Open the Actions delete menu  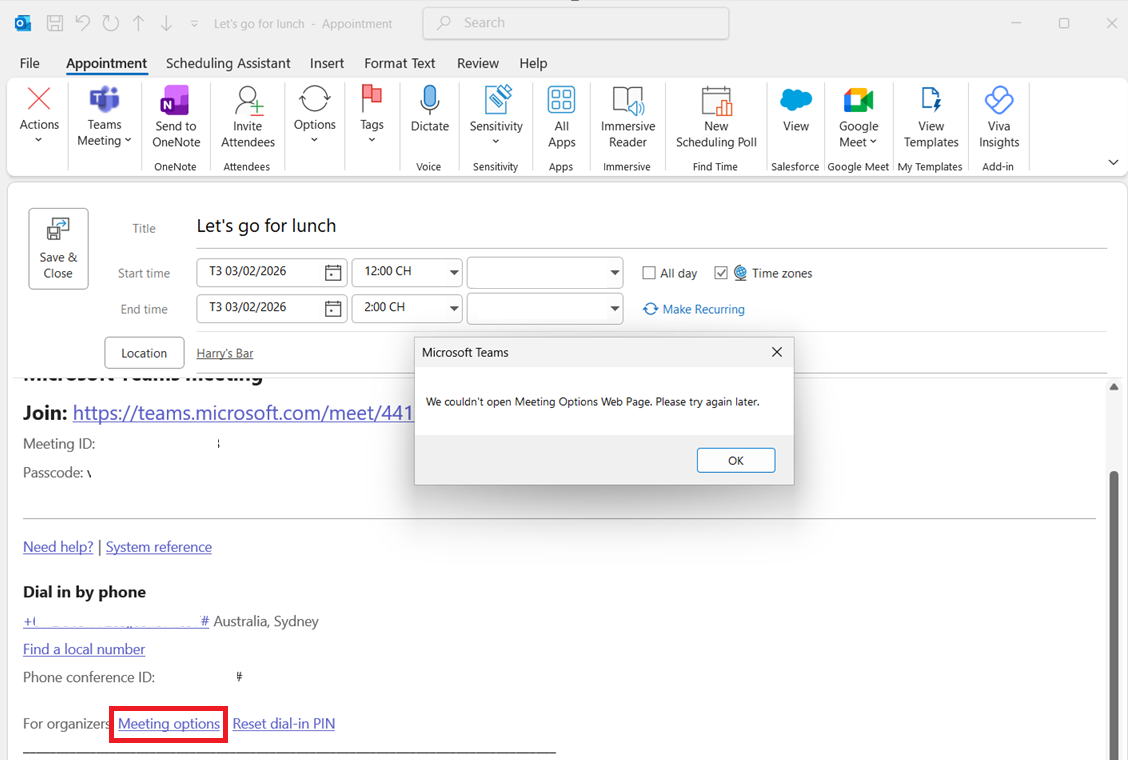(39, 115)
